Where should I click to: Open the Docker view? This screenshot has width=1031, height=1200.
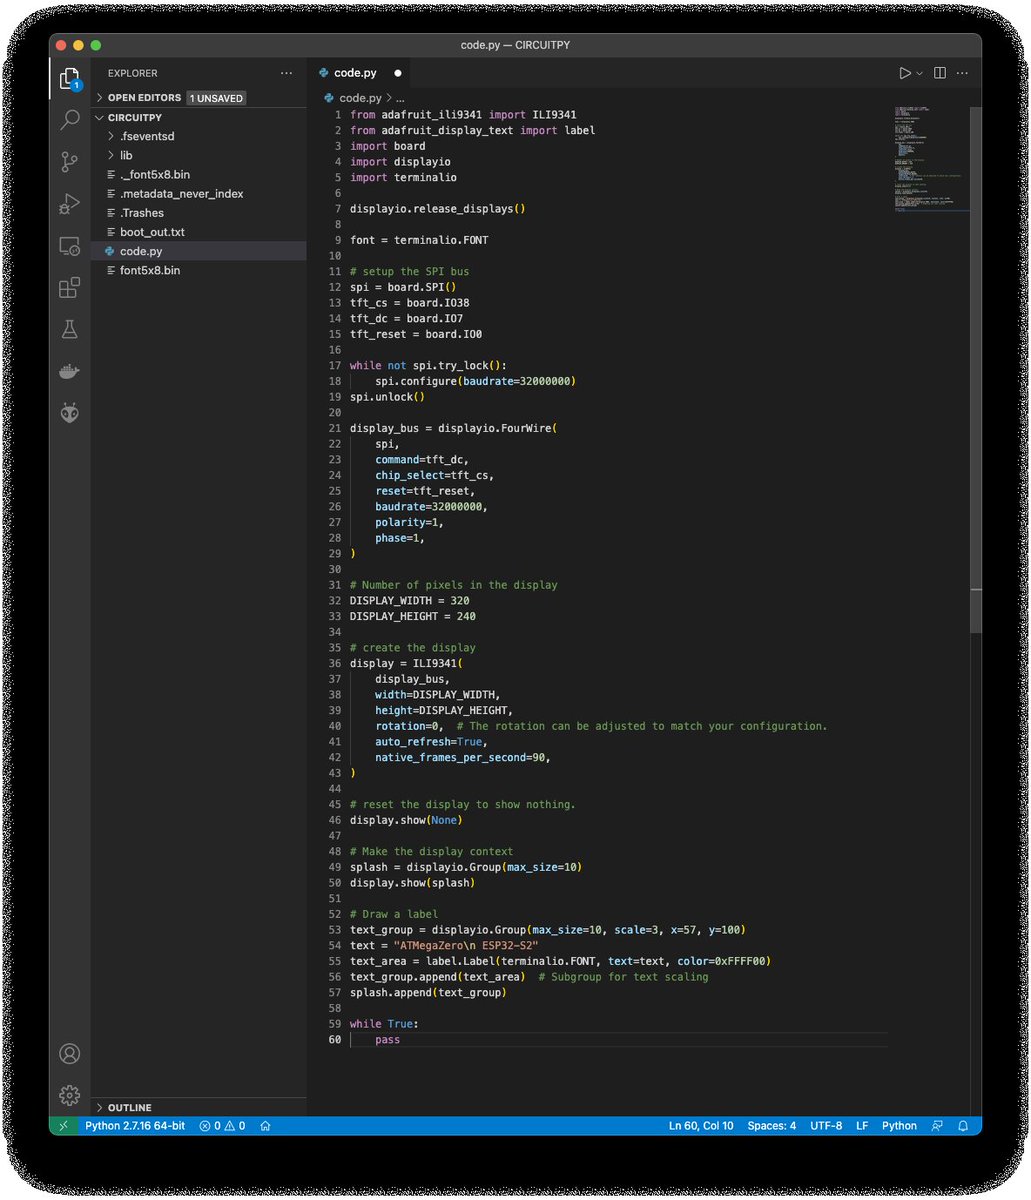[69, 371]
